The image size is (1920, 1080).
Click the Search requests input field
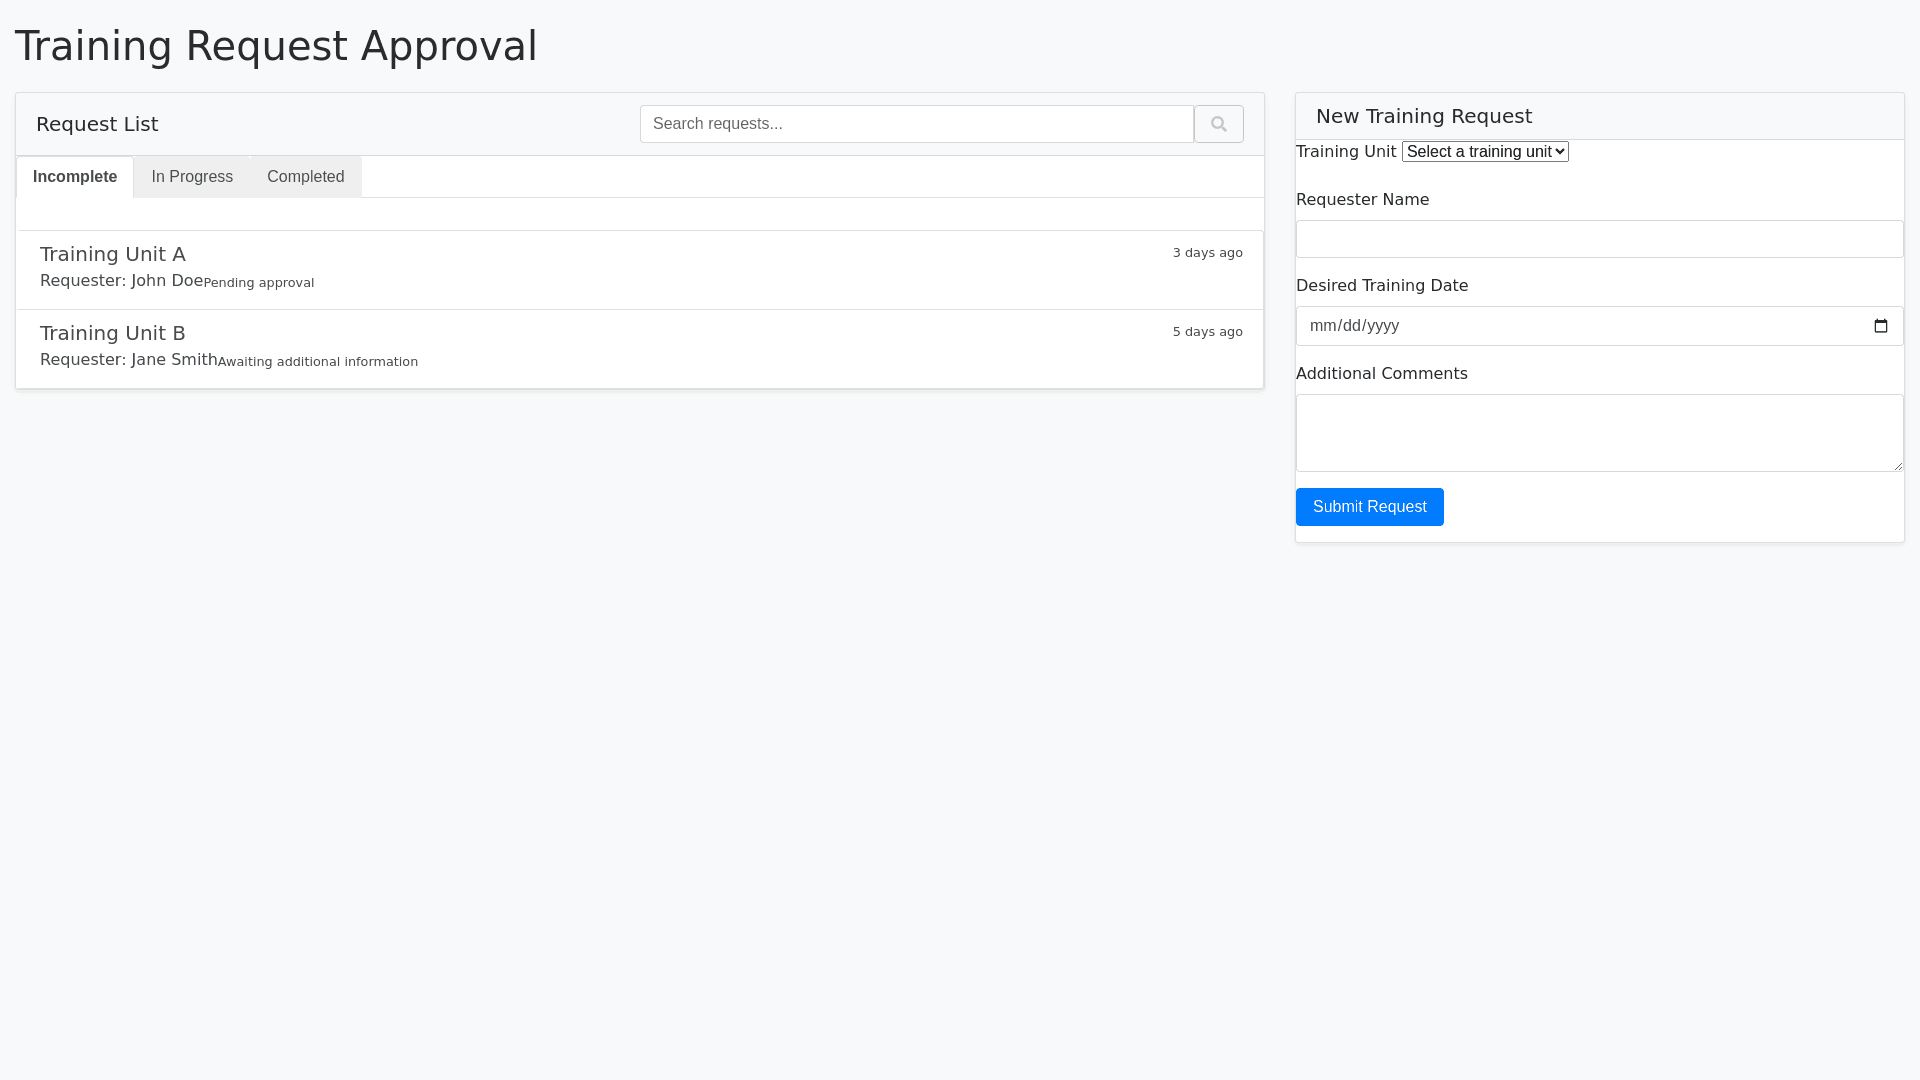[x=916, y=124]
